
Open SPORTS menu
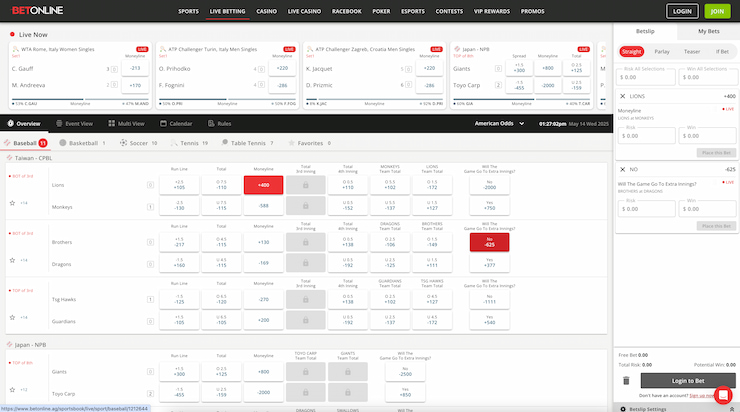point(188,11)
